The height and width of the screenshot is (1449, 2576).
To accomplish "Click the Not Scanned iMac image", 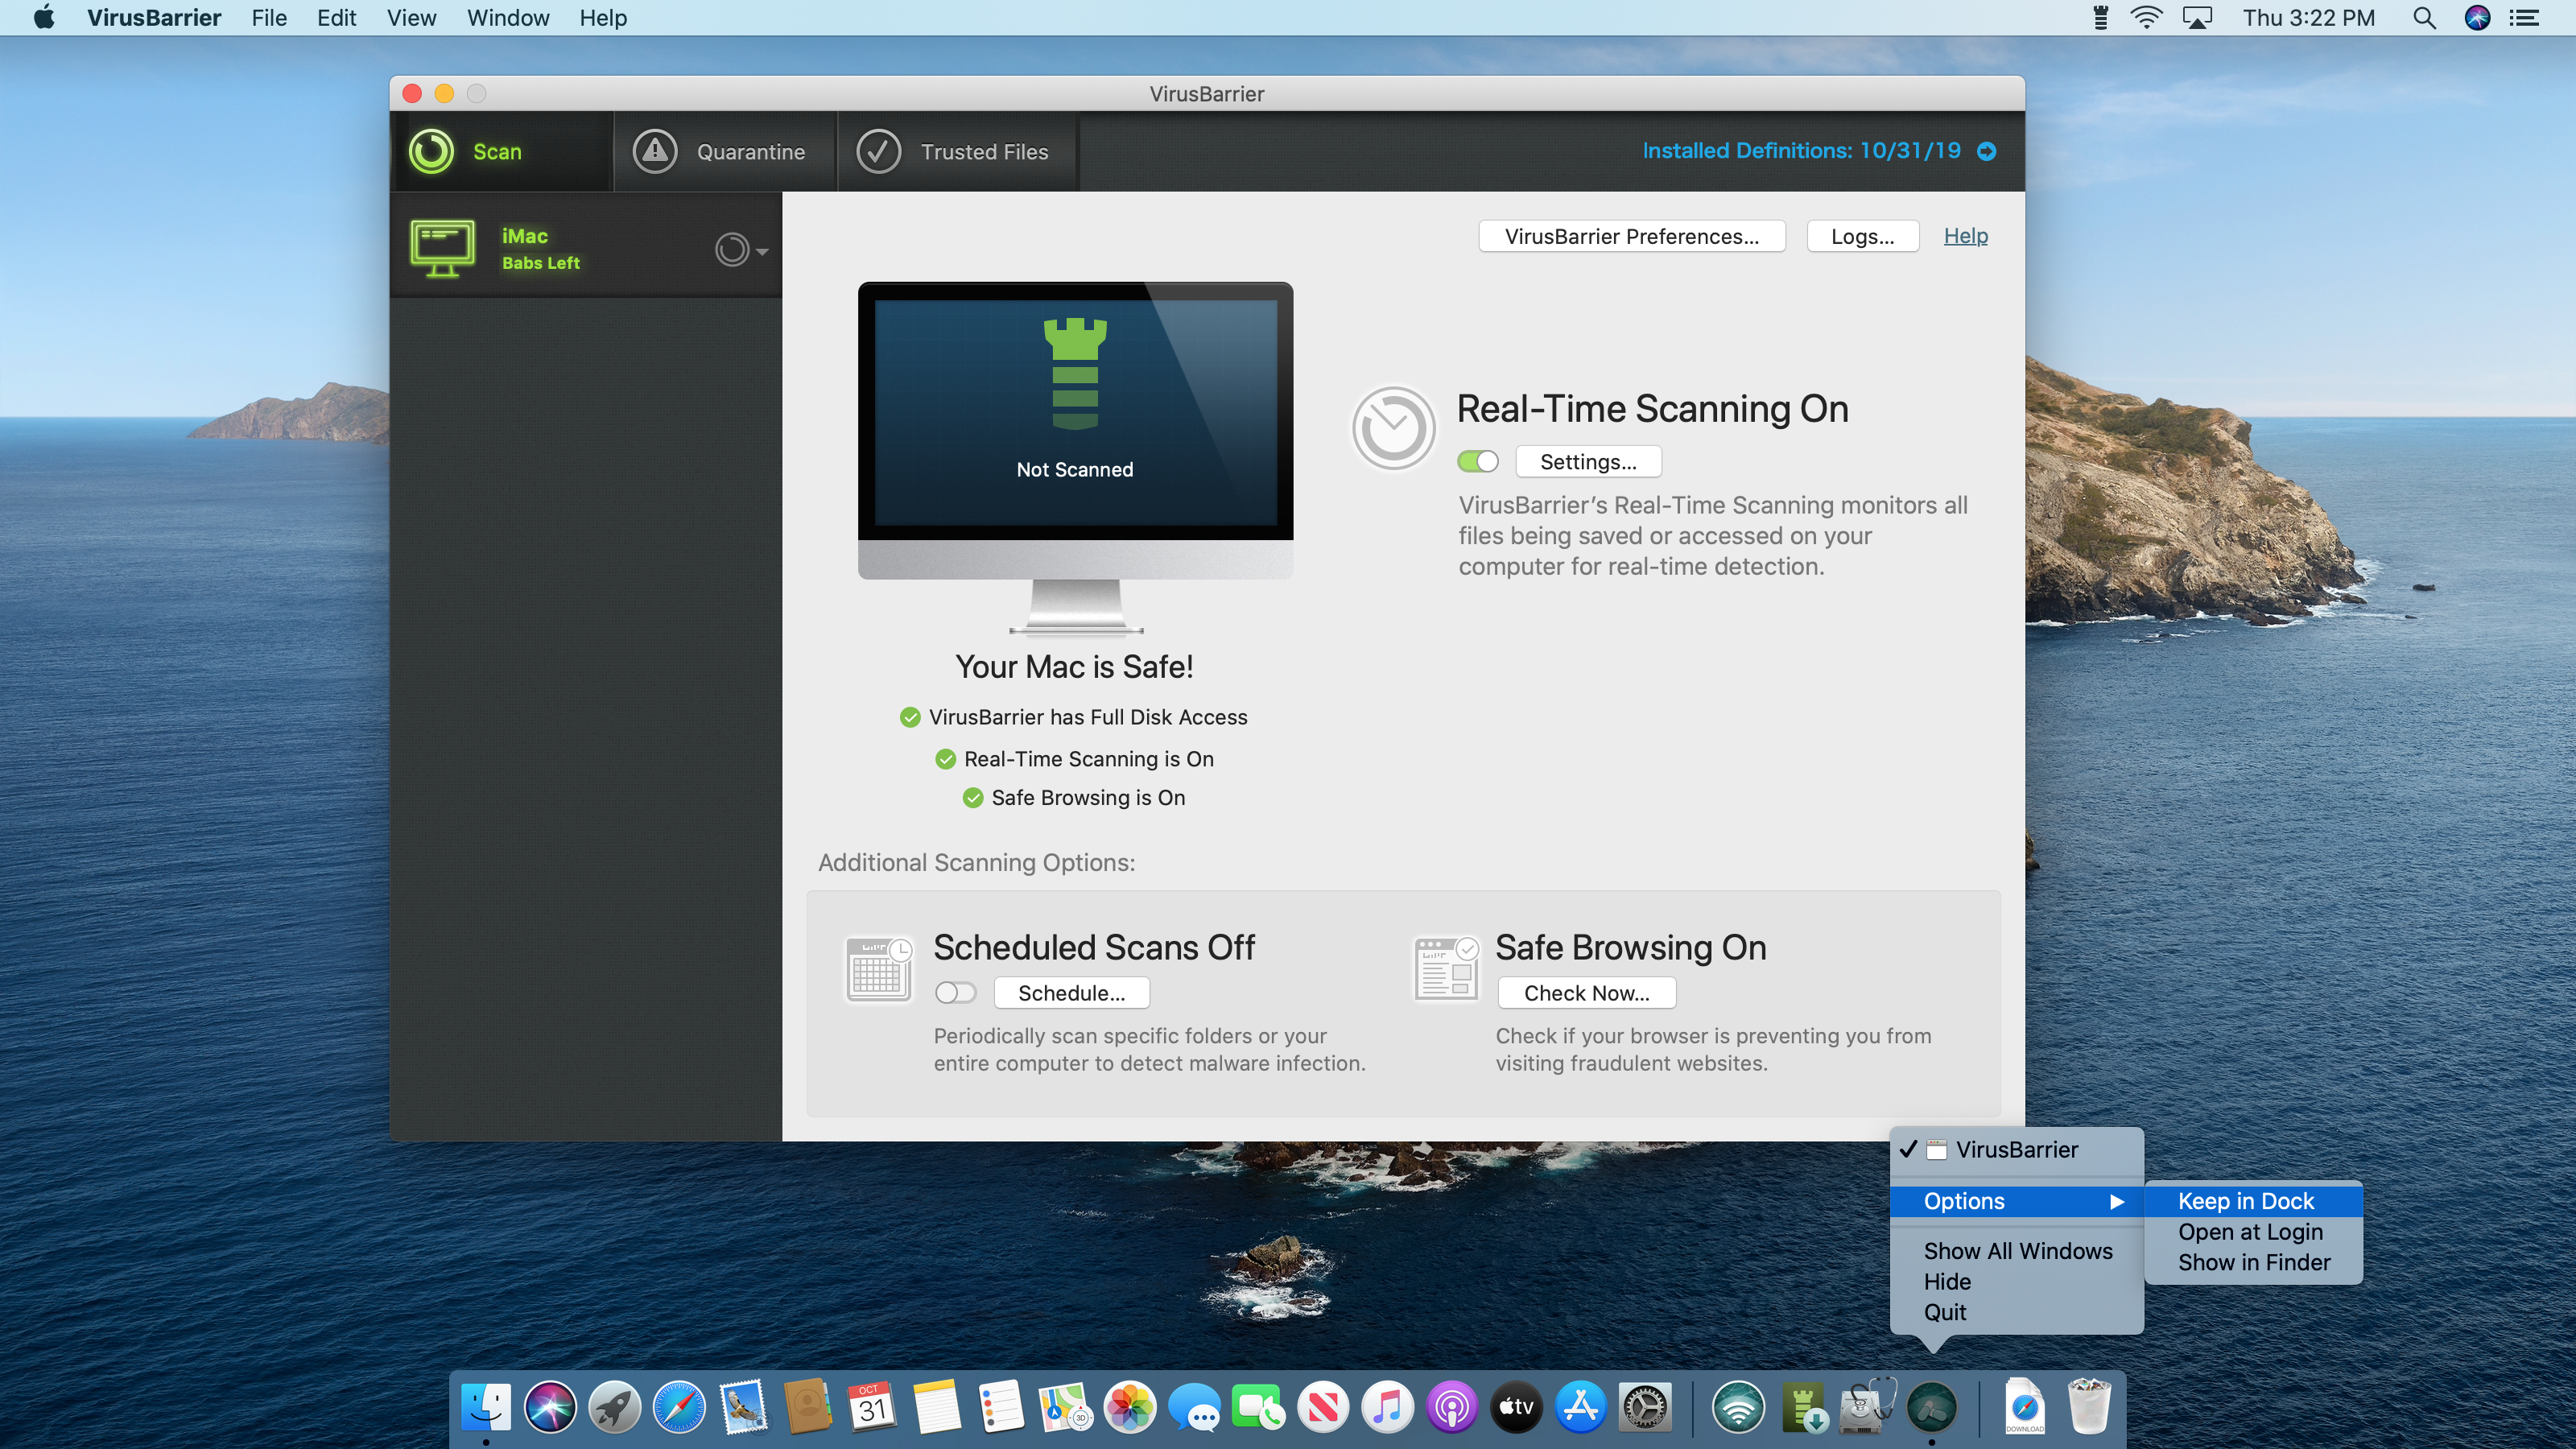I will coord(1075,458).
